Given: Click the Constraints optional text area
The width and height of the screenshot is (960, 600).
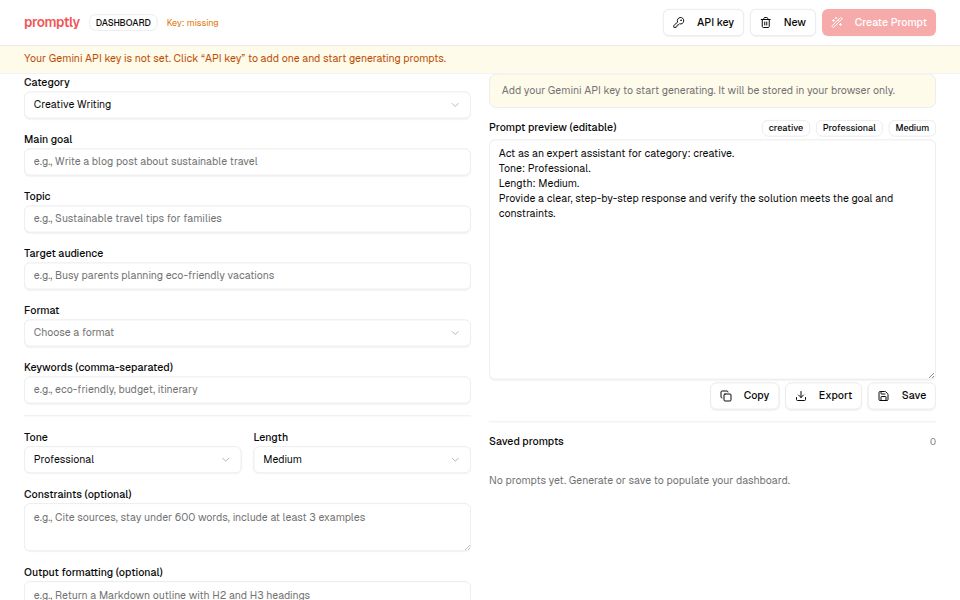Looking at the screenshot, I should tap(247, 527).
